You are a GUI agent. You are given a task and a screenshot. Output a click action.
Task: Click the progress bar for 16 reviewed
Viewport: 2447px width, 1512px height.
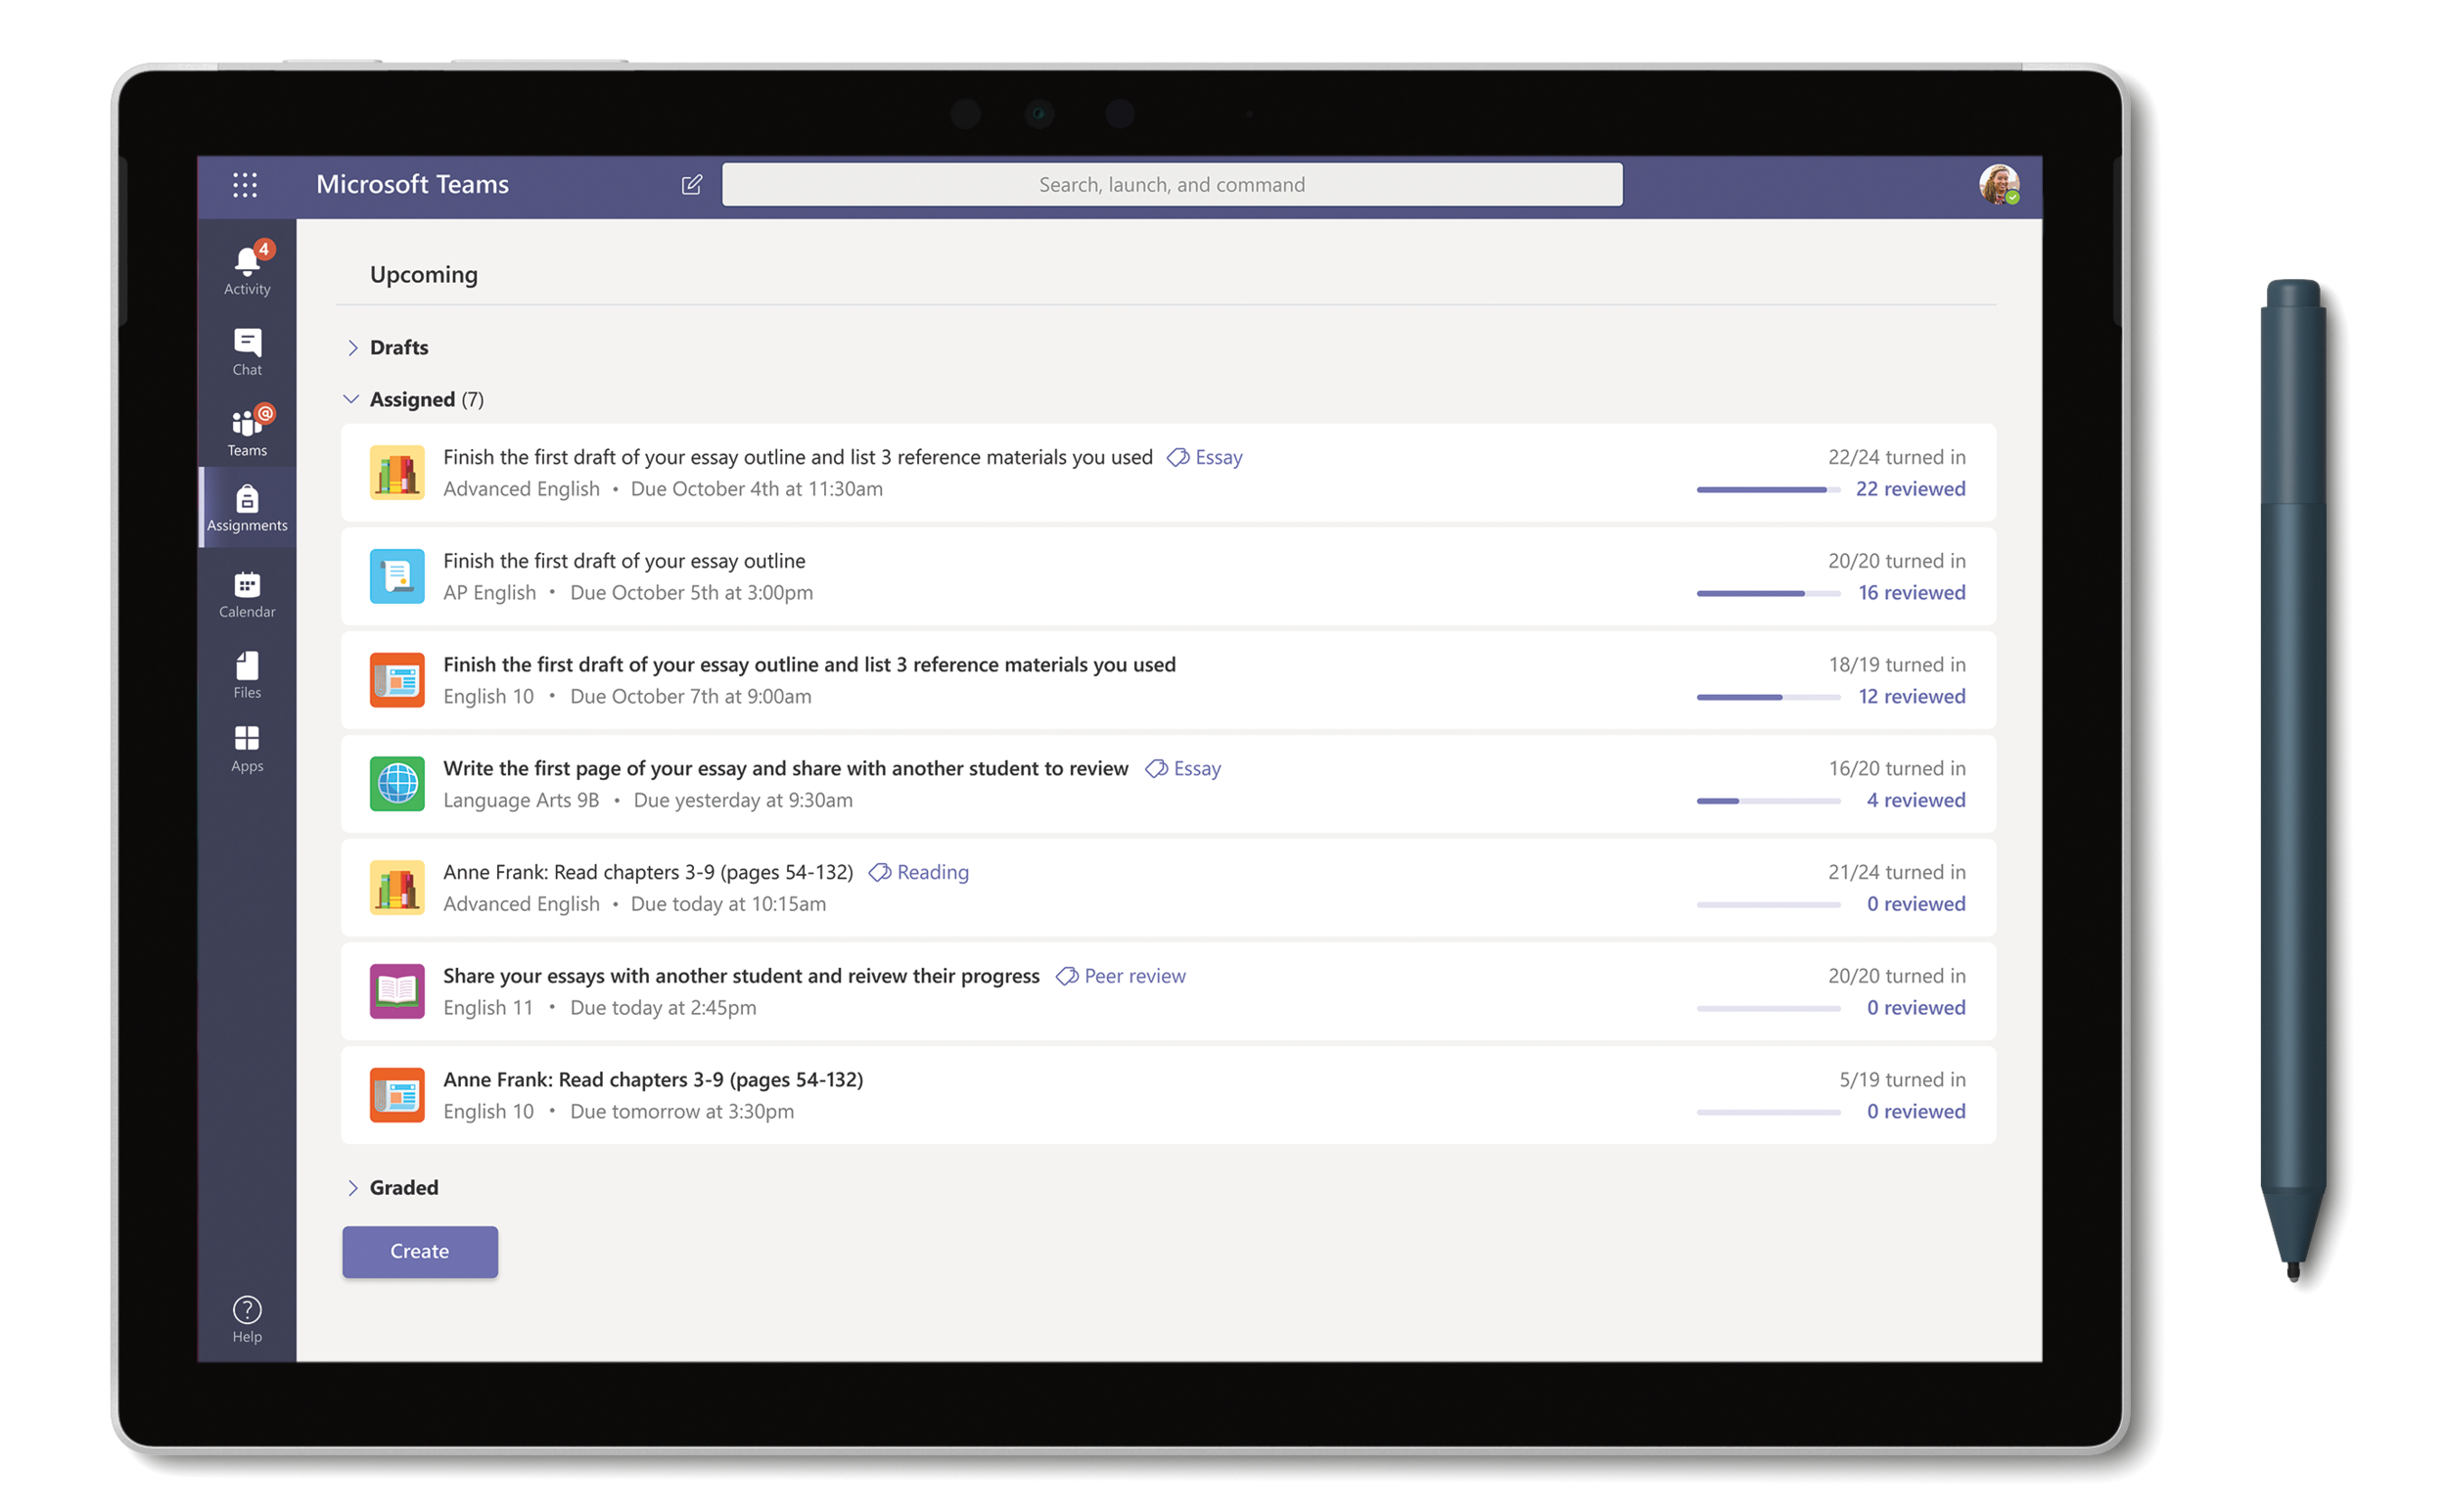1768,594
